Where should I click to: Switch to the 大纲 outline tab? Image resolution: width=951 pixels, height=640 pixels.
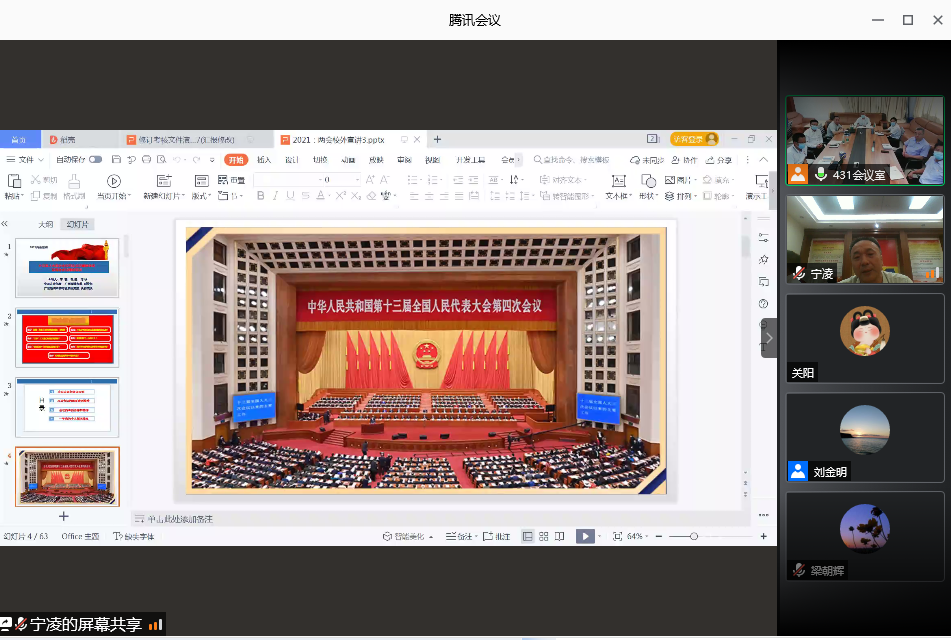point(45,224)
